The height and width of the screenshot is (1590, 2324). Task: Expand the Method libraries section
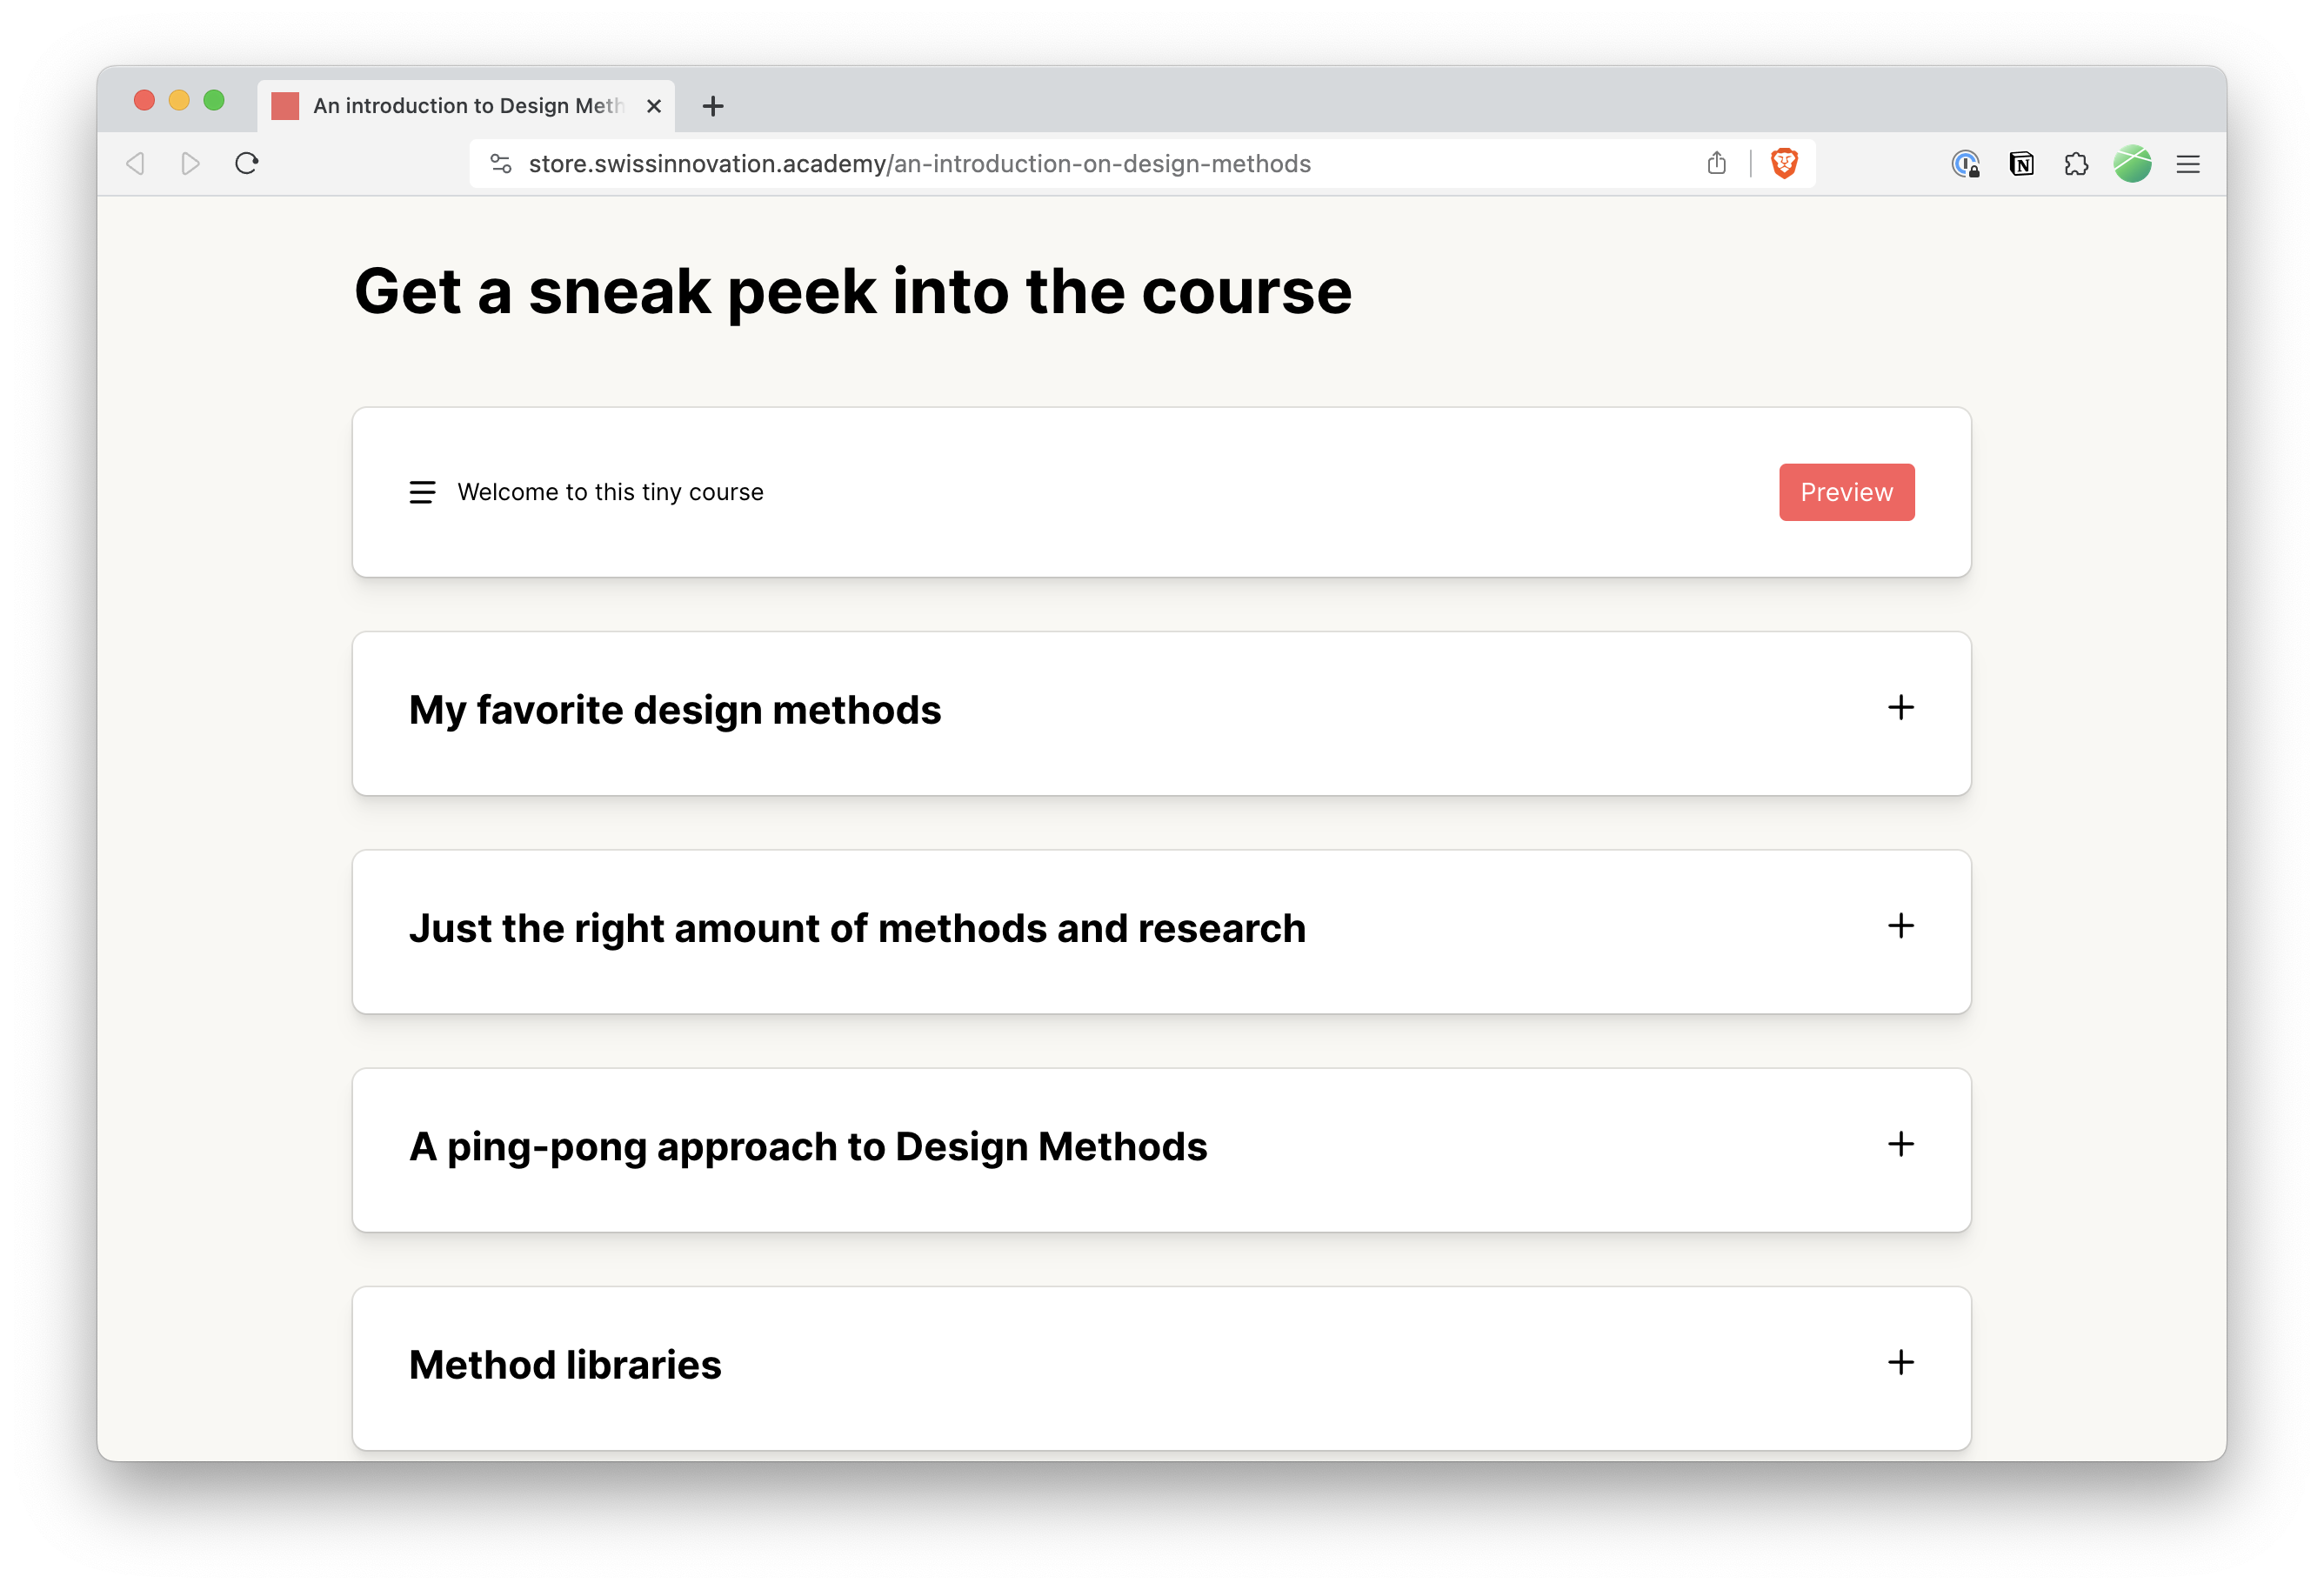coord(1900,1362)
